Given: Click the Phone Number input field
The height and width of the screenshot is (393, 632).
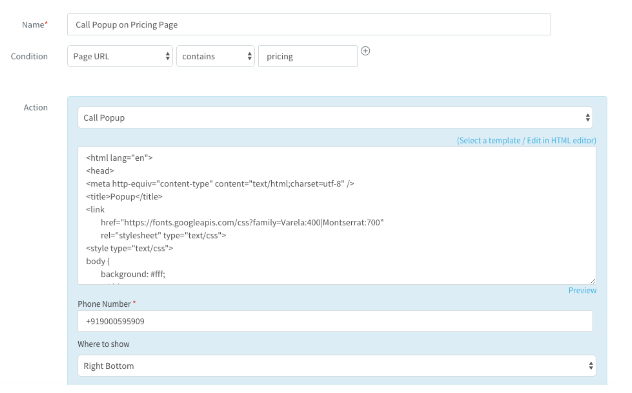Looking at the screenshot, I should 335,321.
